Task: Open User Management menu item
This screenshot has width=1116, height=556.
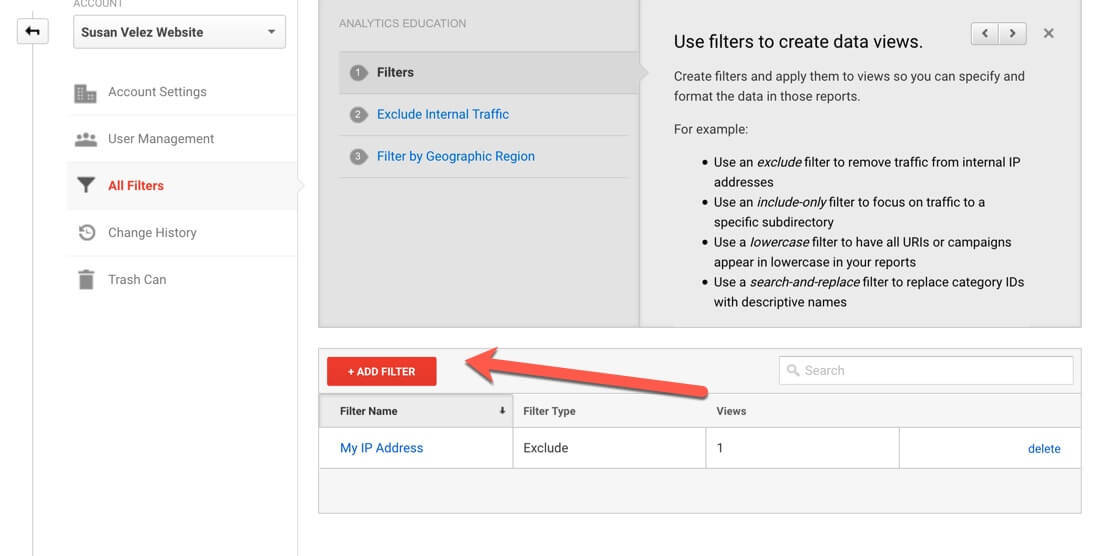Action: [x=161, y=139]
